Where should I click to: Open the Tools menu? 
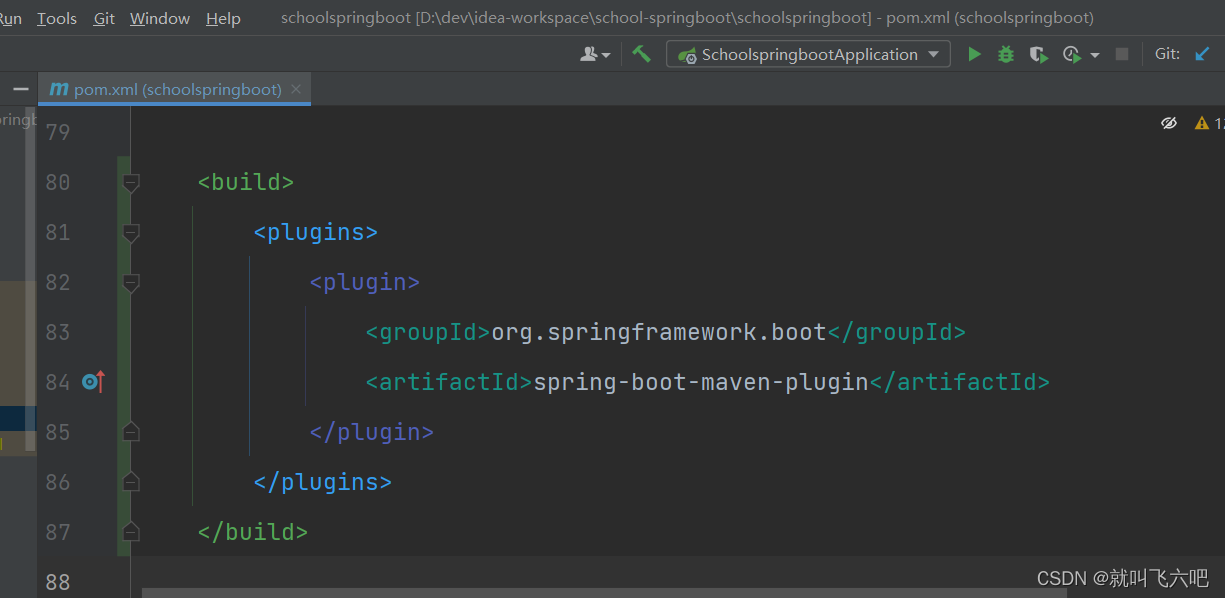(56, 17)
